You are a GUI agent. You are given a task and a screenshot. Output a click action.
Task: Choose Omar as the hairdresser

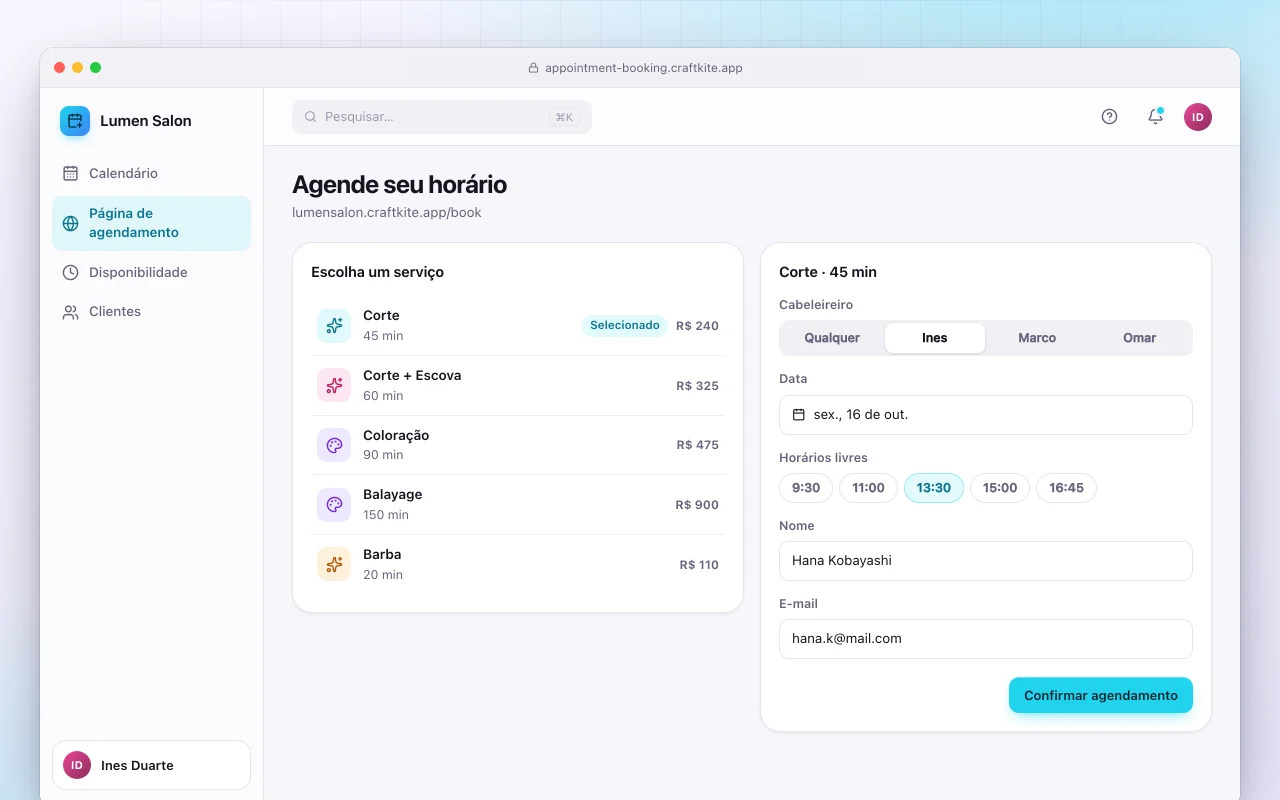[x=1140, y=338]
